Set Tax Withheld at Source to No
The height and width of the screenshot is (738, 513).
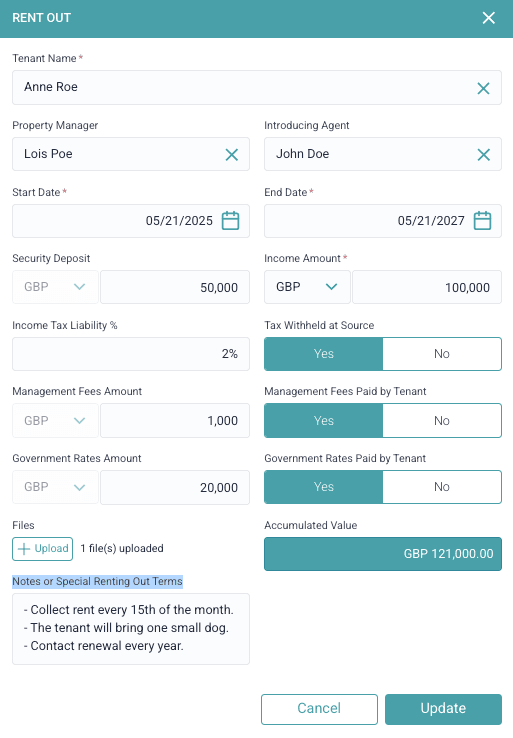pos(442,354)
